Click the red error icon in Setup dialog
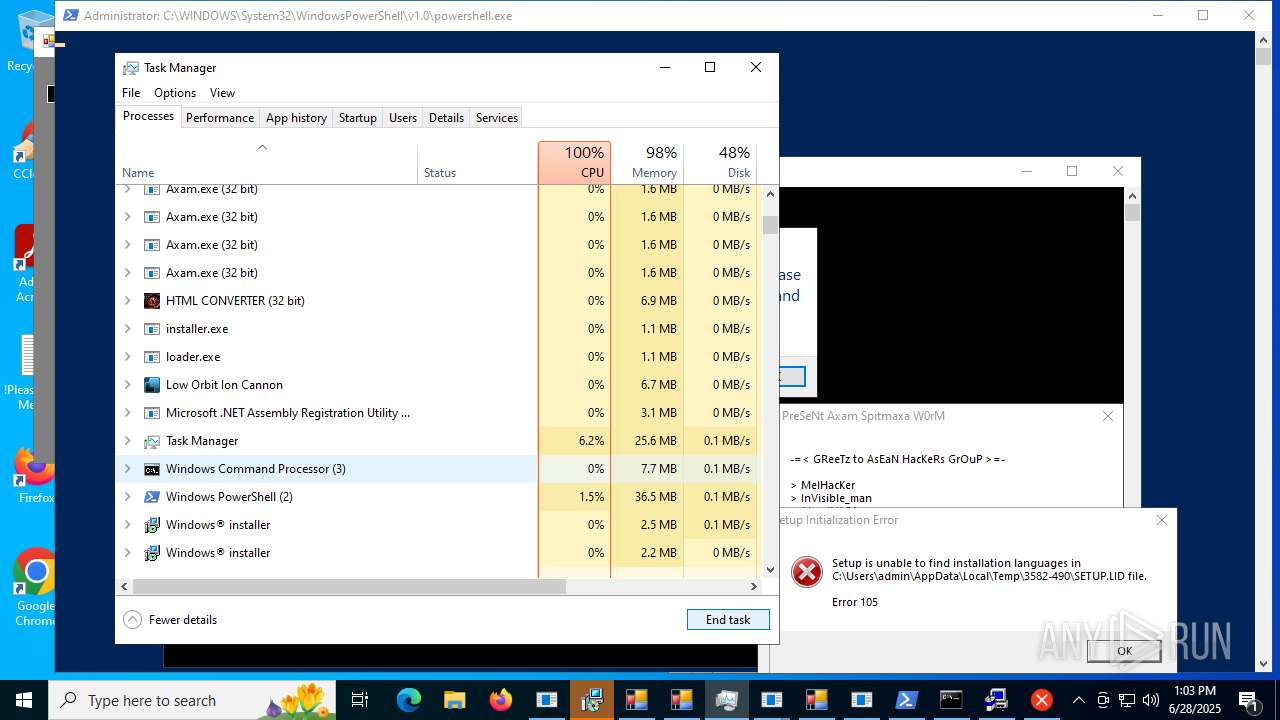The width and height of the screenshot is (1280, 720). point(806,571)
